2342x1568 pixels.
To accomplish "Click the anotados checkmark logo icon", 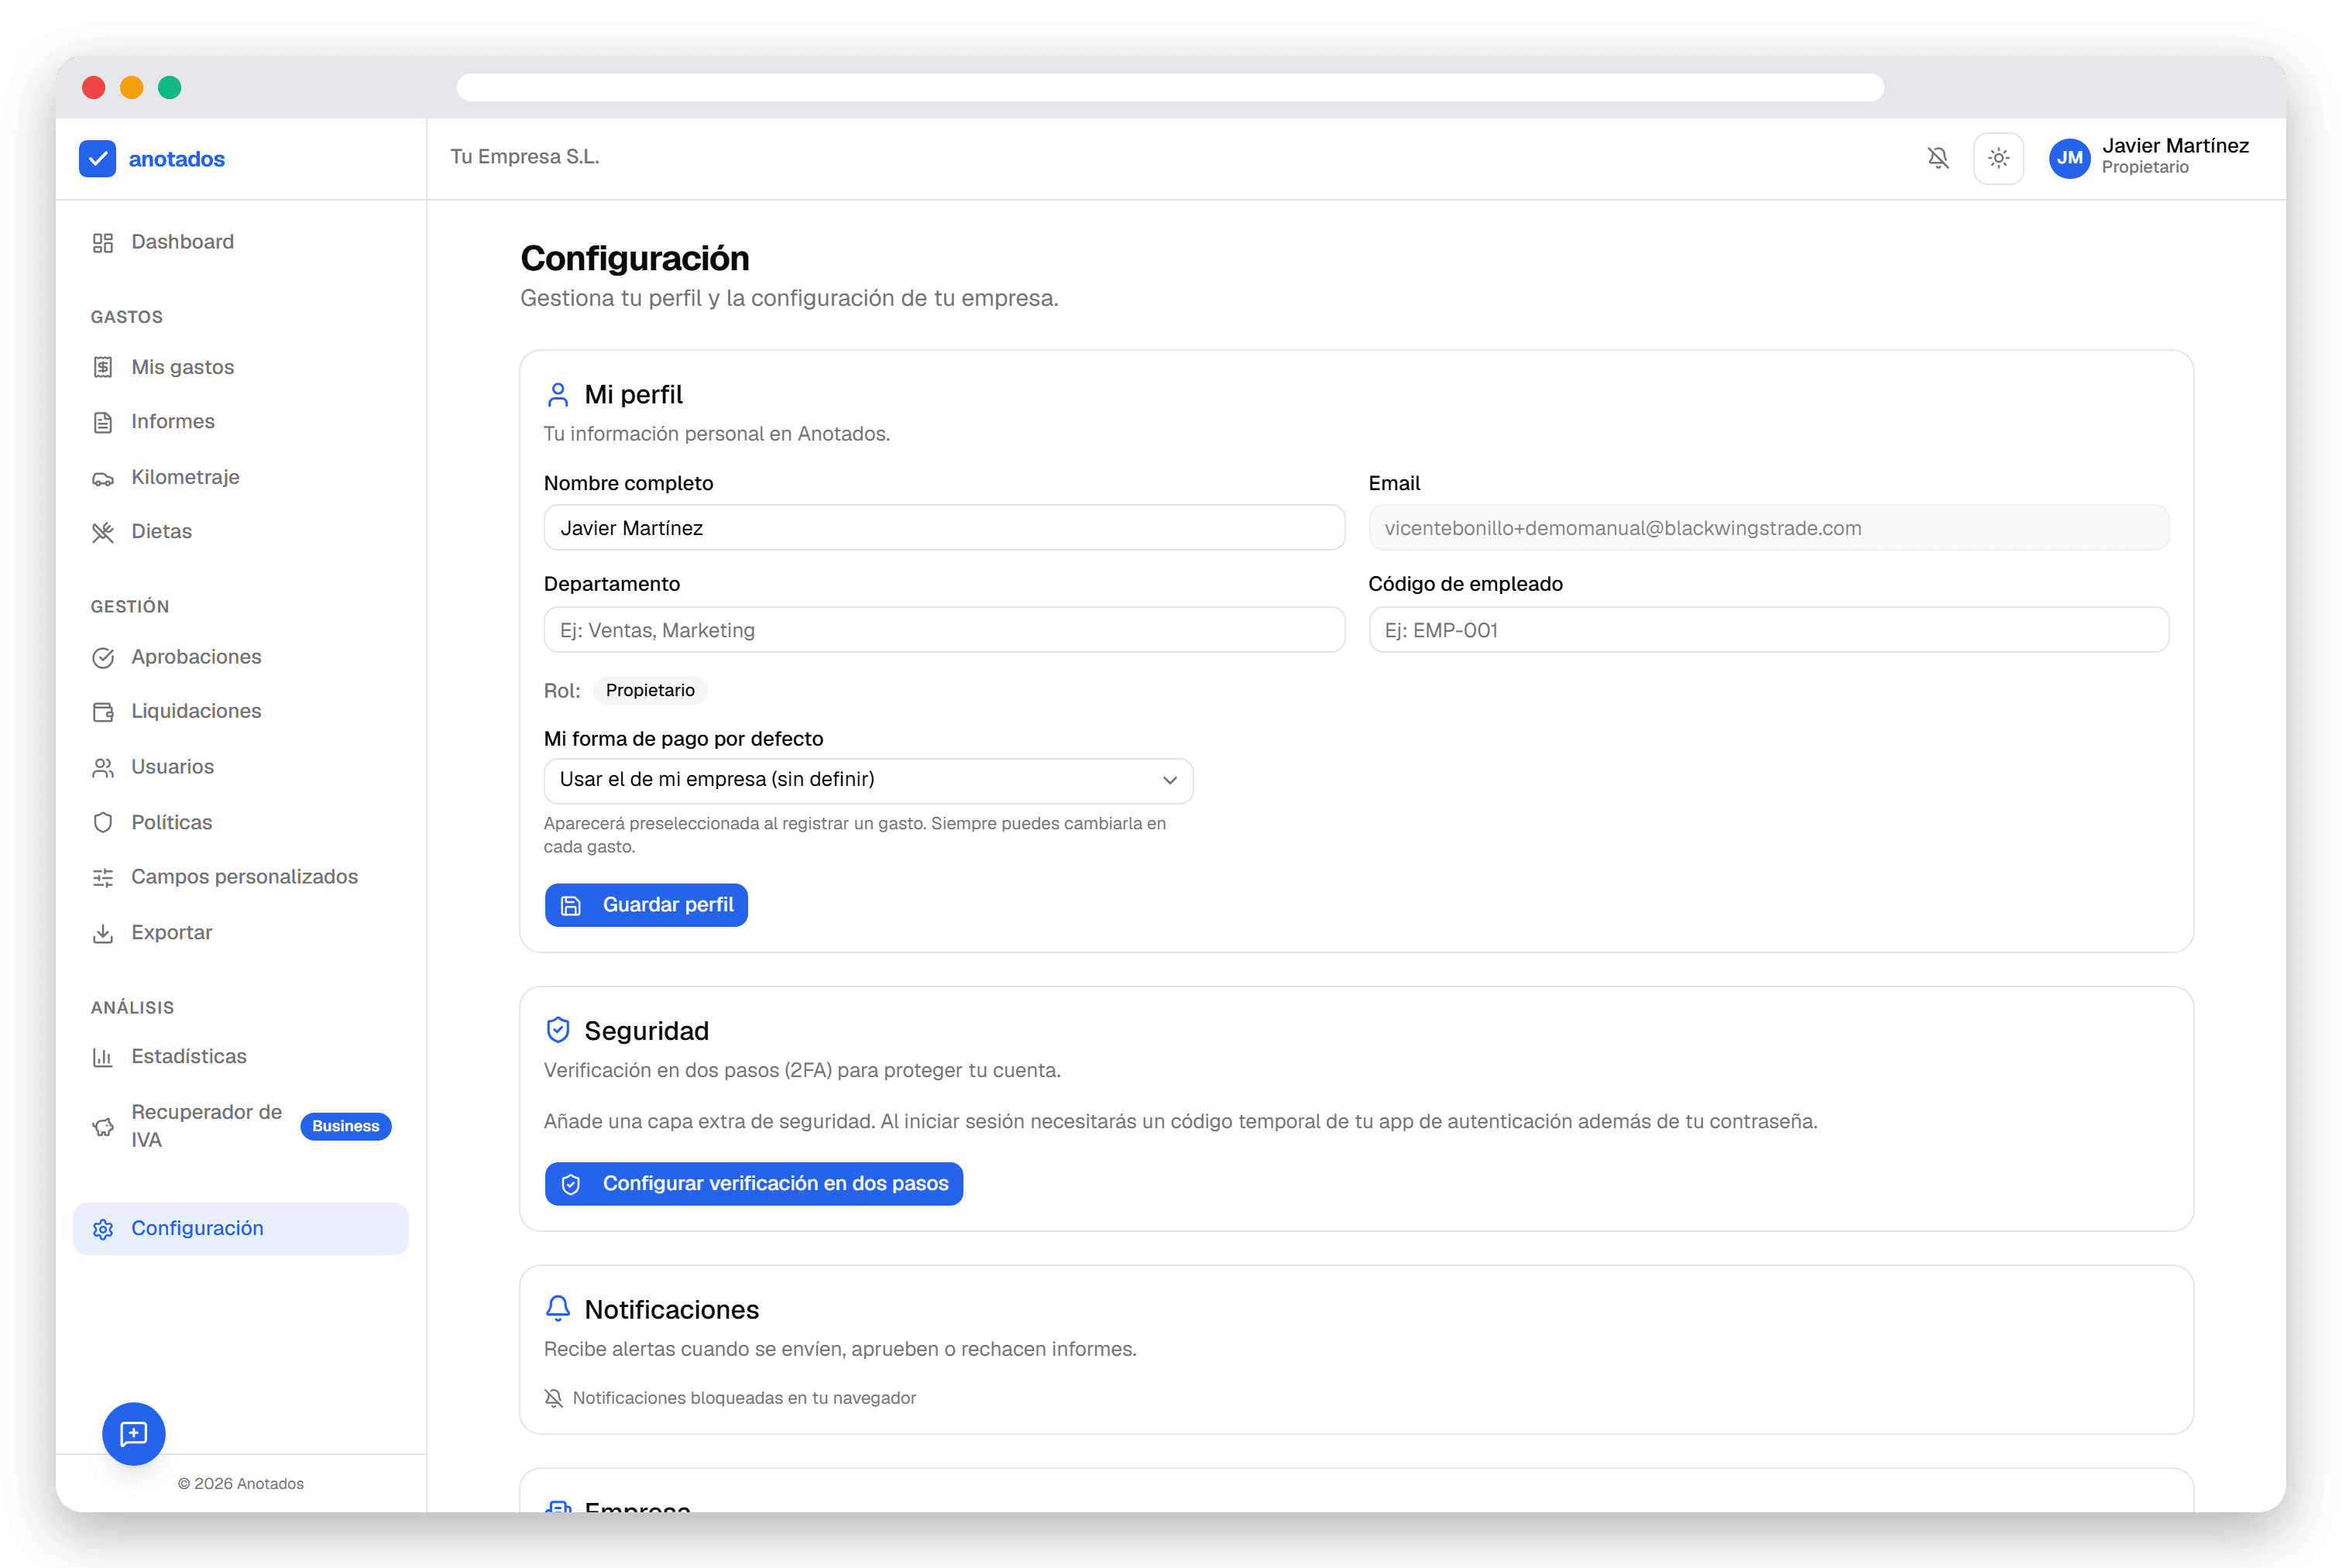I will click(97, 158).
